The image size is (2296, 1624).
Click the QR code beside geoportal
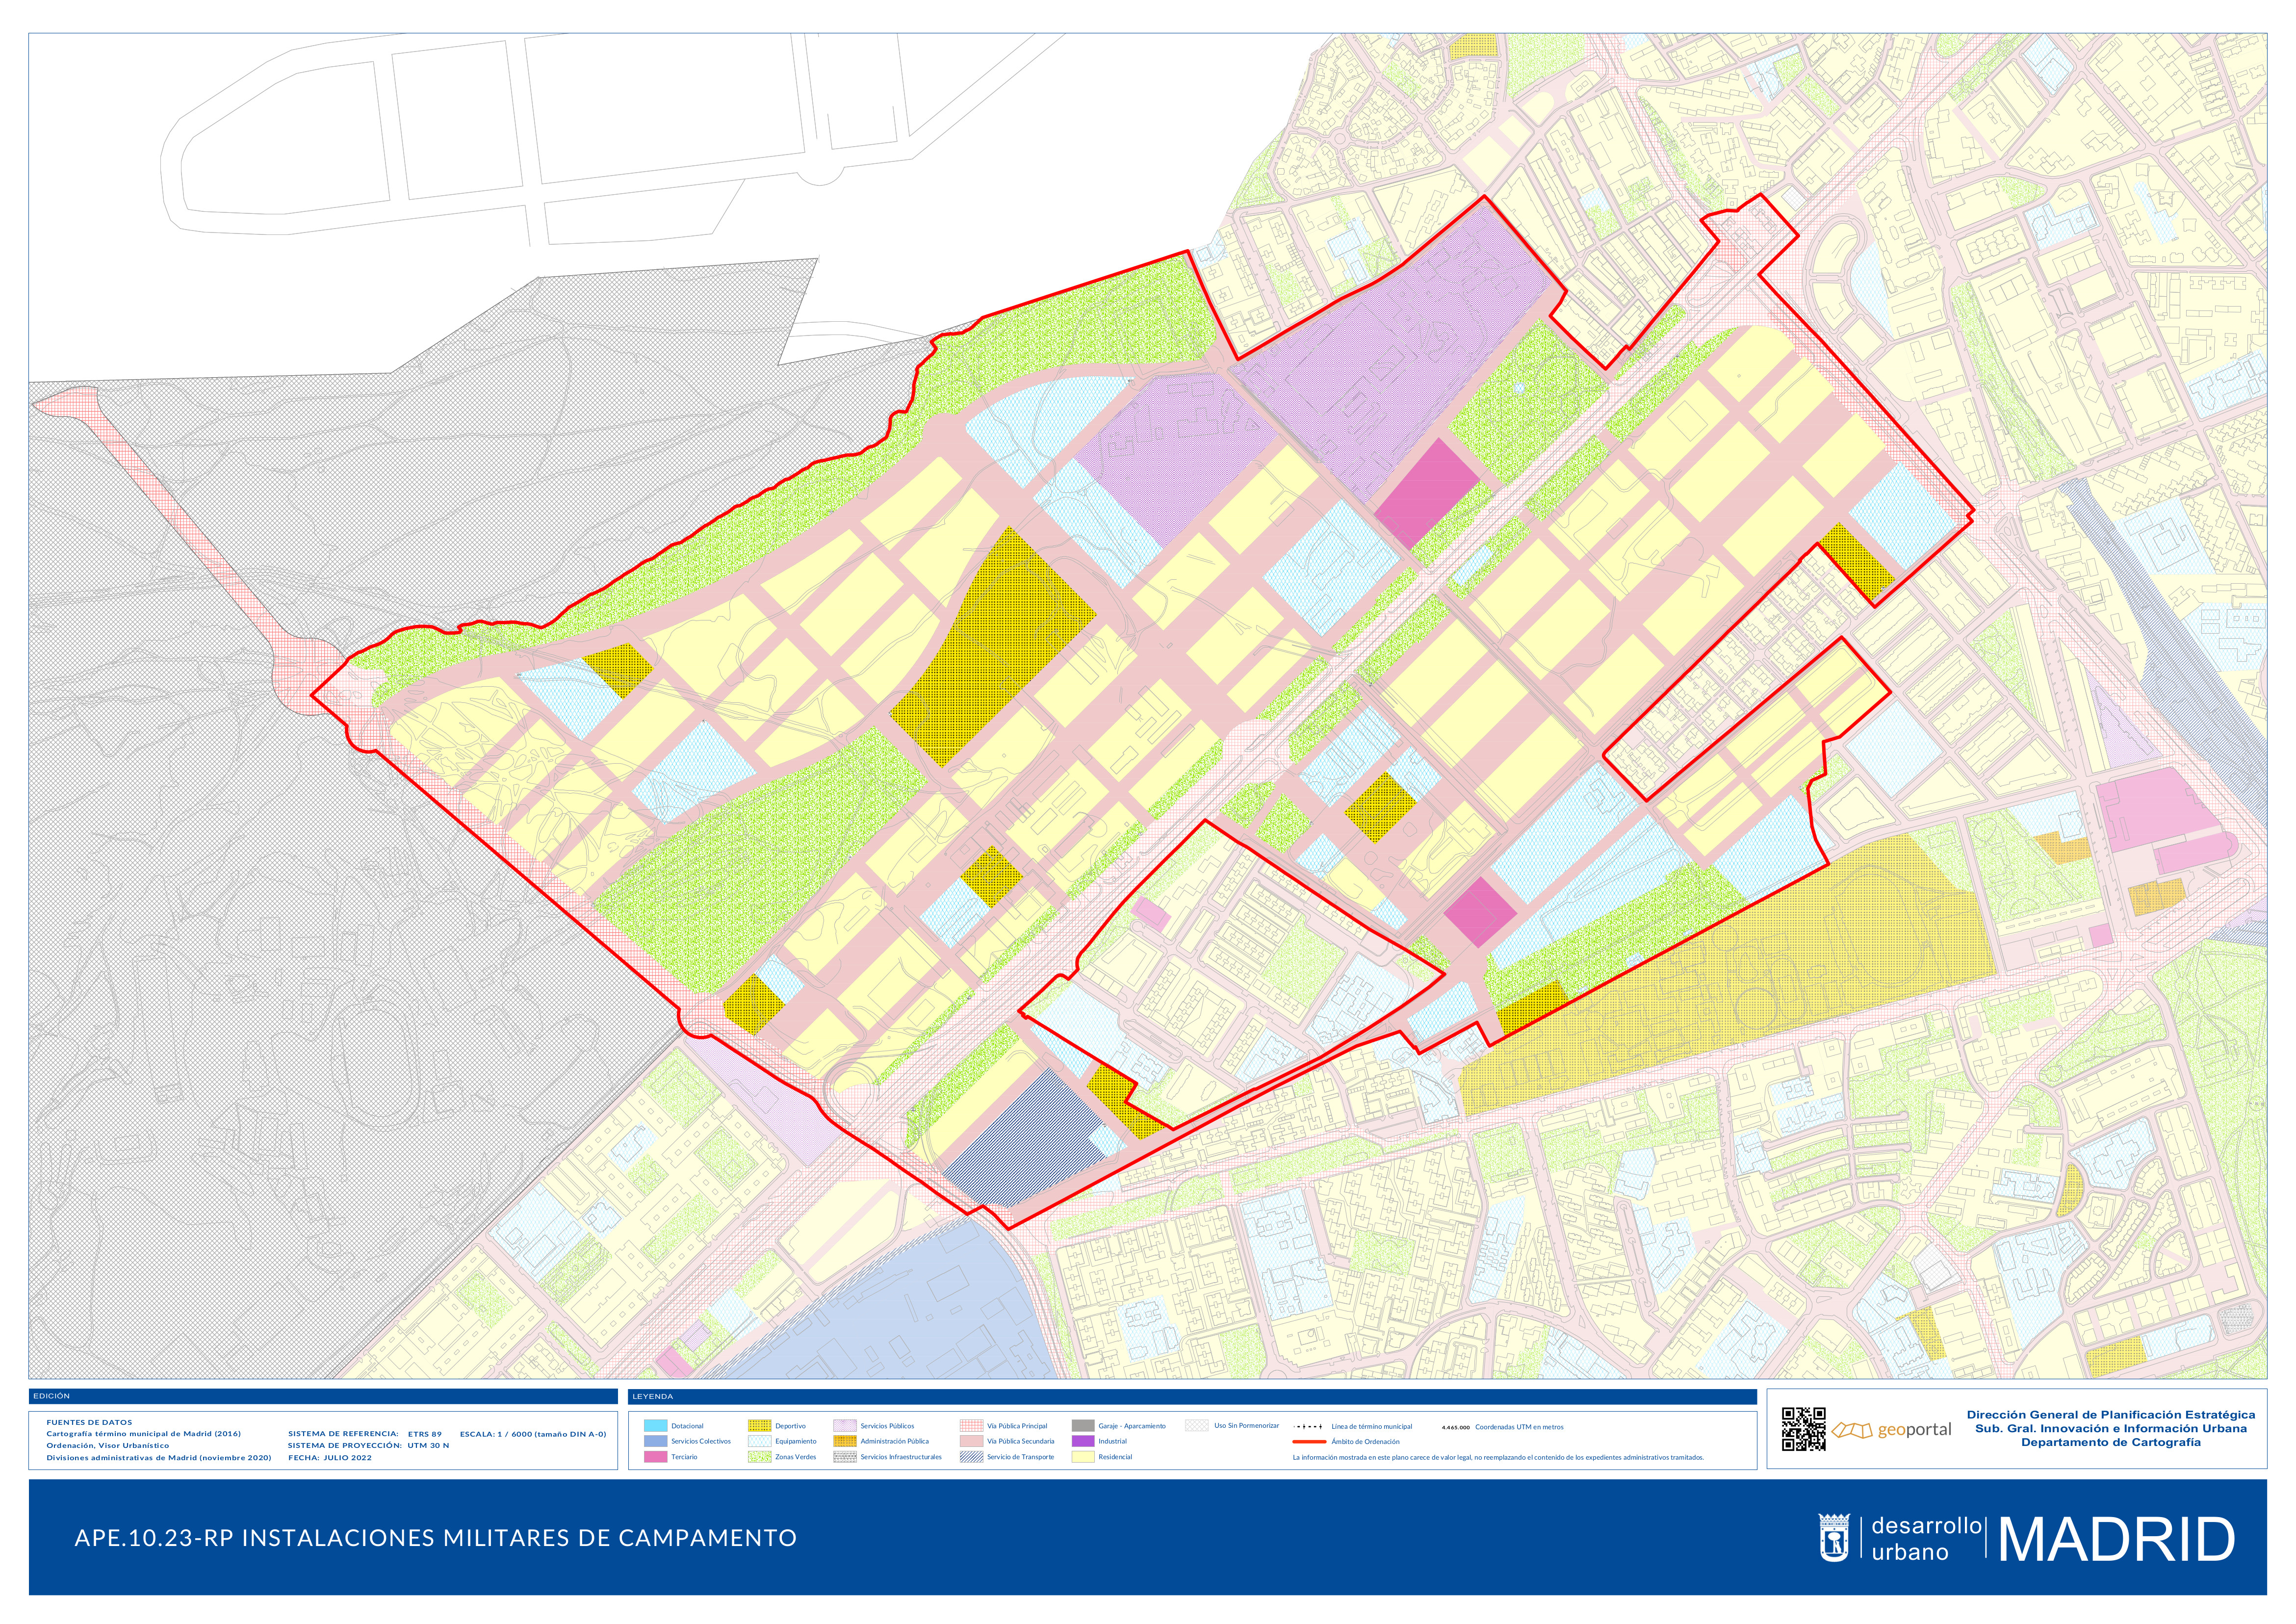[1803, 1429]
